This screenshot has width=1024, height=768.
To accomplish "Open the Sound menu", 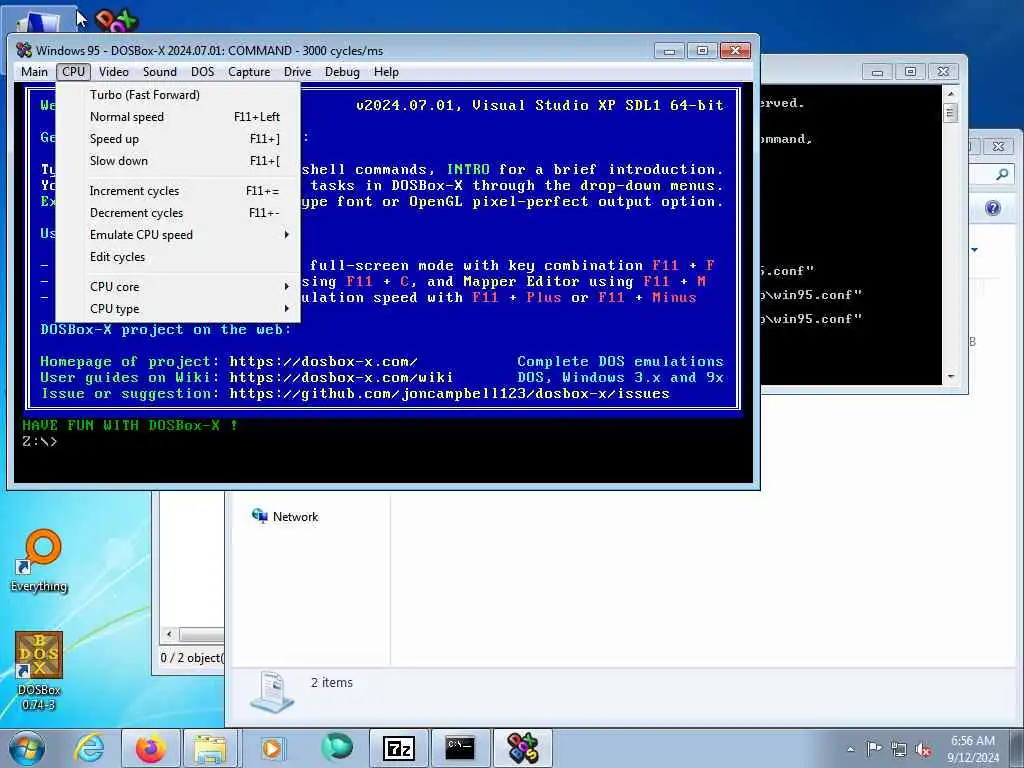I will (159, 72).
